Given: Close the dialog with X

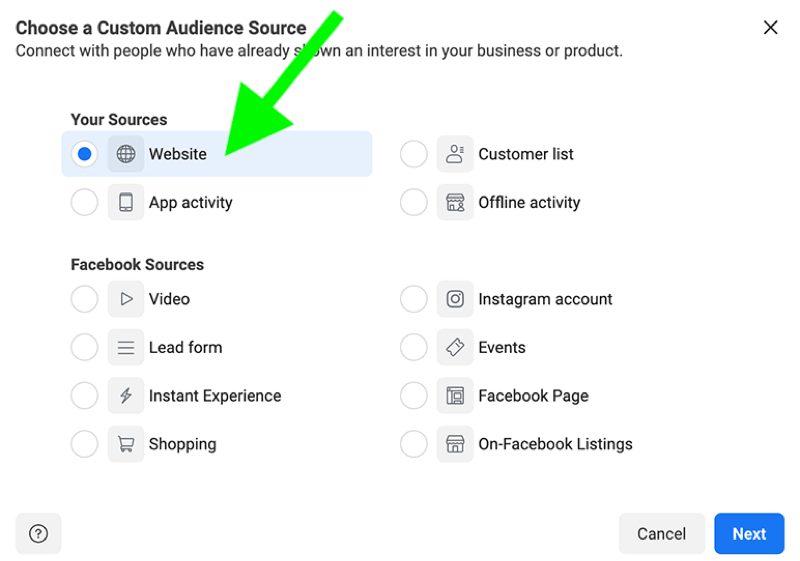Looking at the screenshot, I should (x=770, y=28).
